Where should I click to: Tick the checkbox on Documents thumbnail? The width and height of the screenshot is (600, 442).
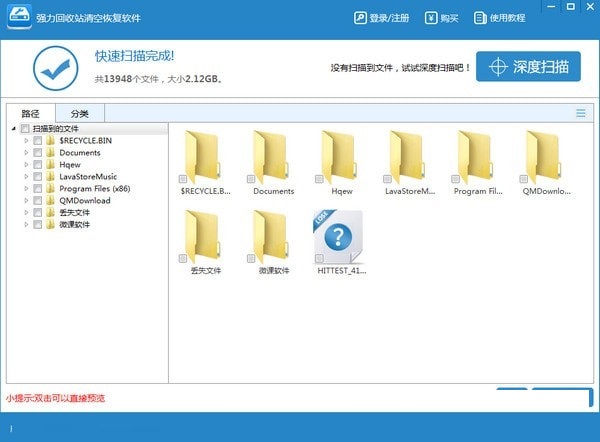coord(251,179)
